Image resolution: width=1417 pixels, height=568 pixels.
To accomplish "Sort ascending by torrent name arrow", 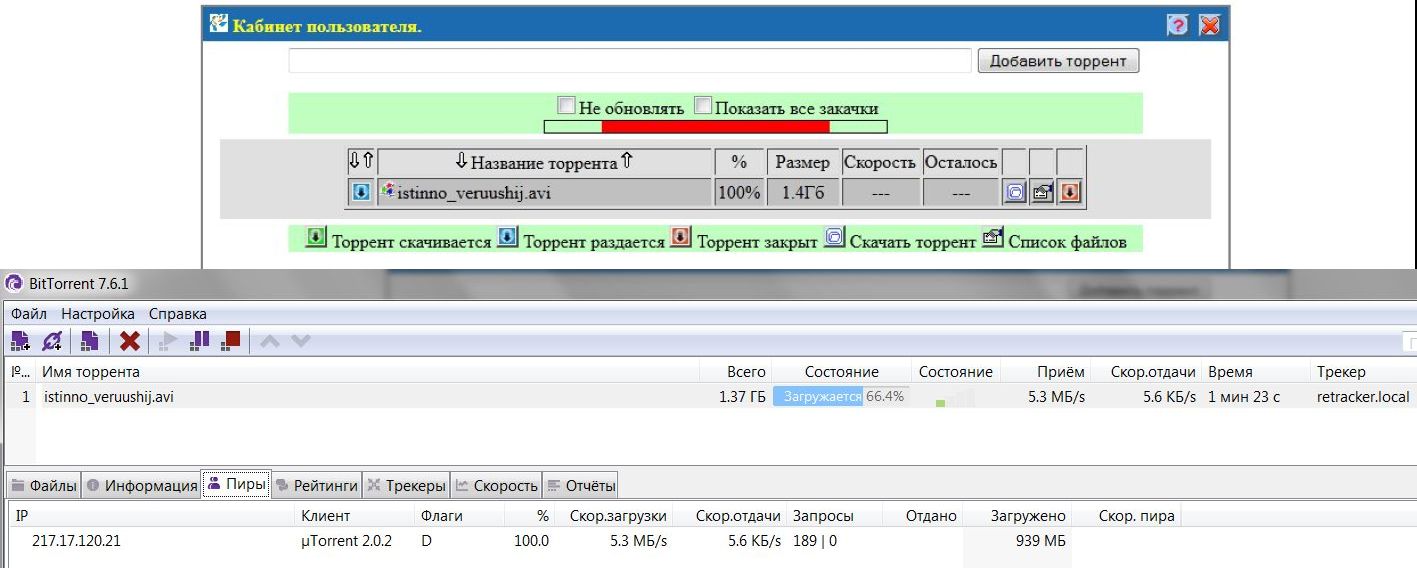I will (626, 161).
